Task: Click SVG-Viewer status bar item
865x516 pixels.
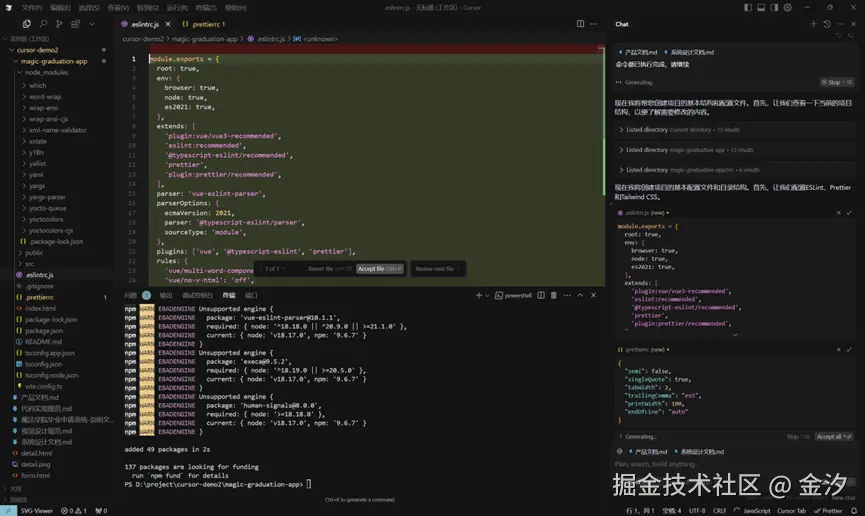Action: tap(36, 510)
